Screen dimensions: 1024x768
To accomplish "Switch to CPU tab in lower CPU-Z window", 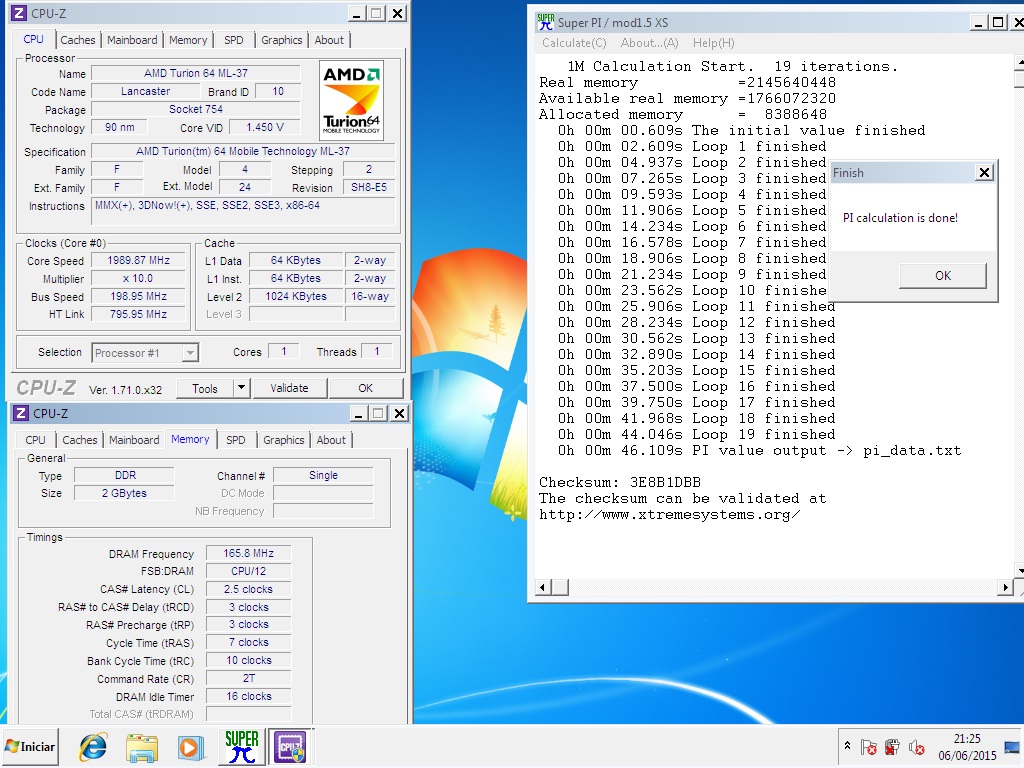I will pyautogui.click(x=35, y=440).
